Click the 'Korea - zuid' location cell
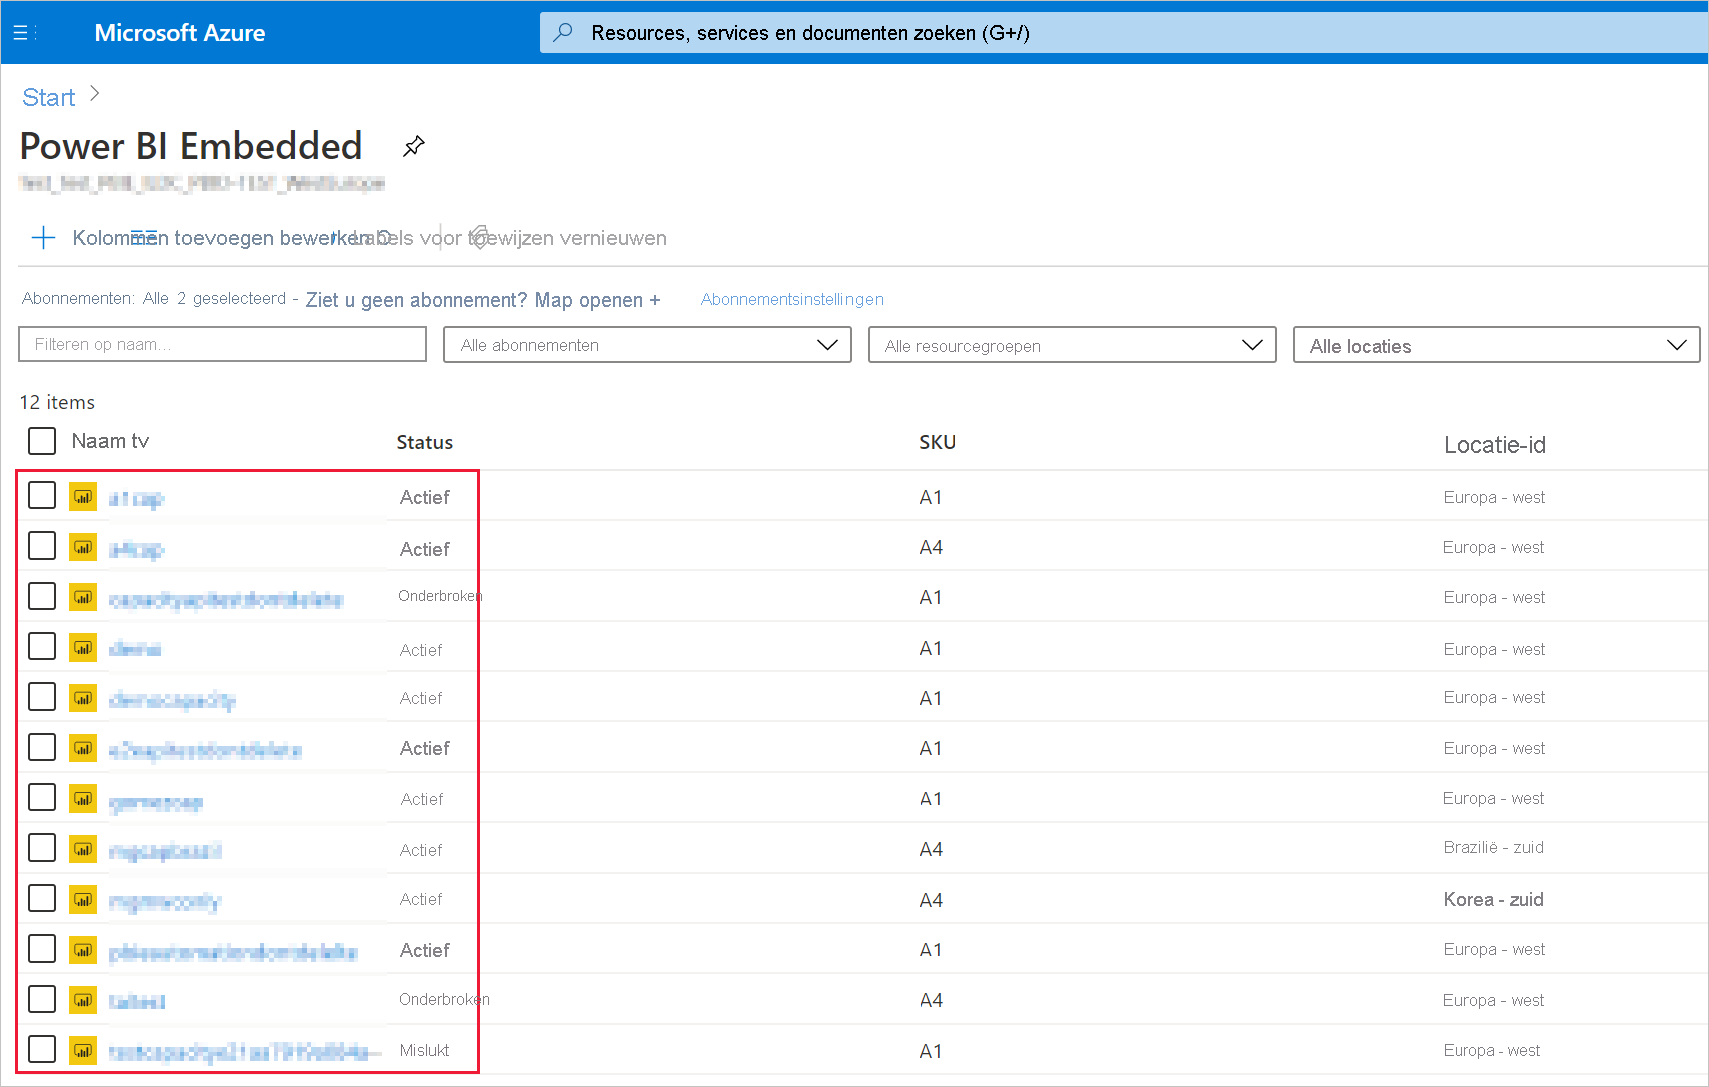The height and width of the screenshot is (1087, 1709). click(1493, 899)
